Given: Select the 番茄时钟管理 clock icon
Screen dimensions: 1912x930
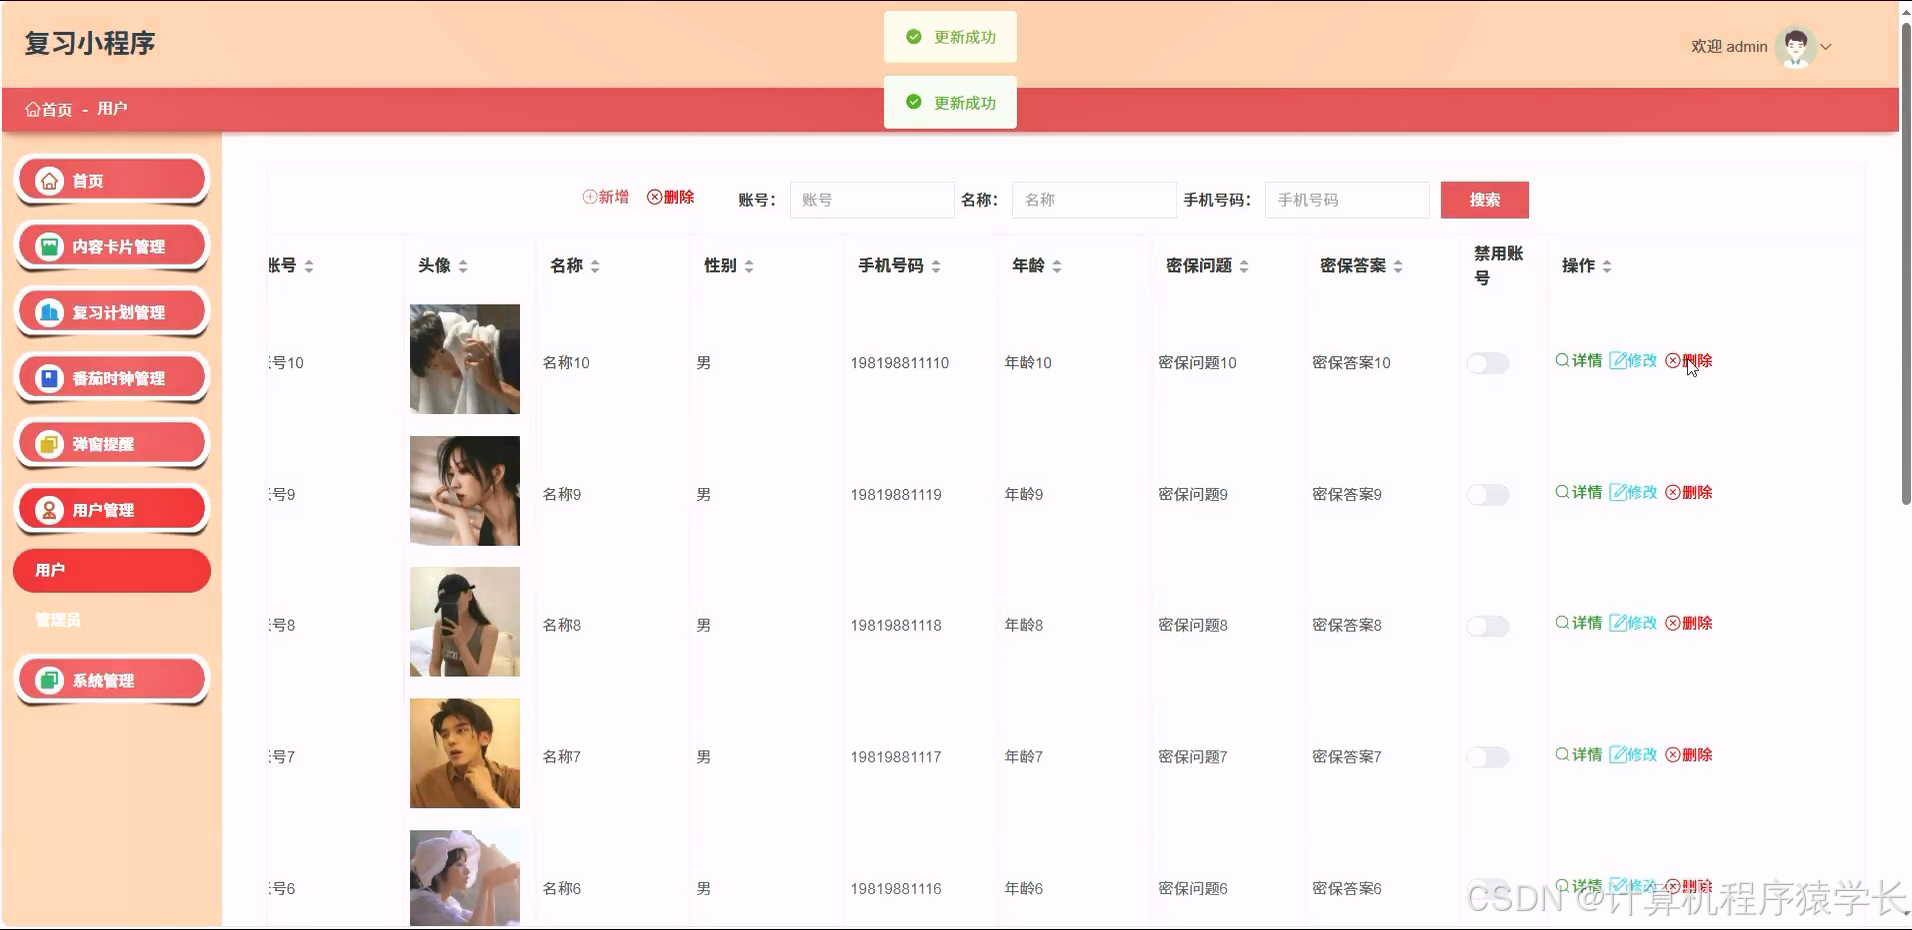Looking at the screenshot, I should pyautogui.click(x=47, y=377).
